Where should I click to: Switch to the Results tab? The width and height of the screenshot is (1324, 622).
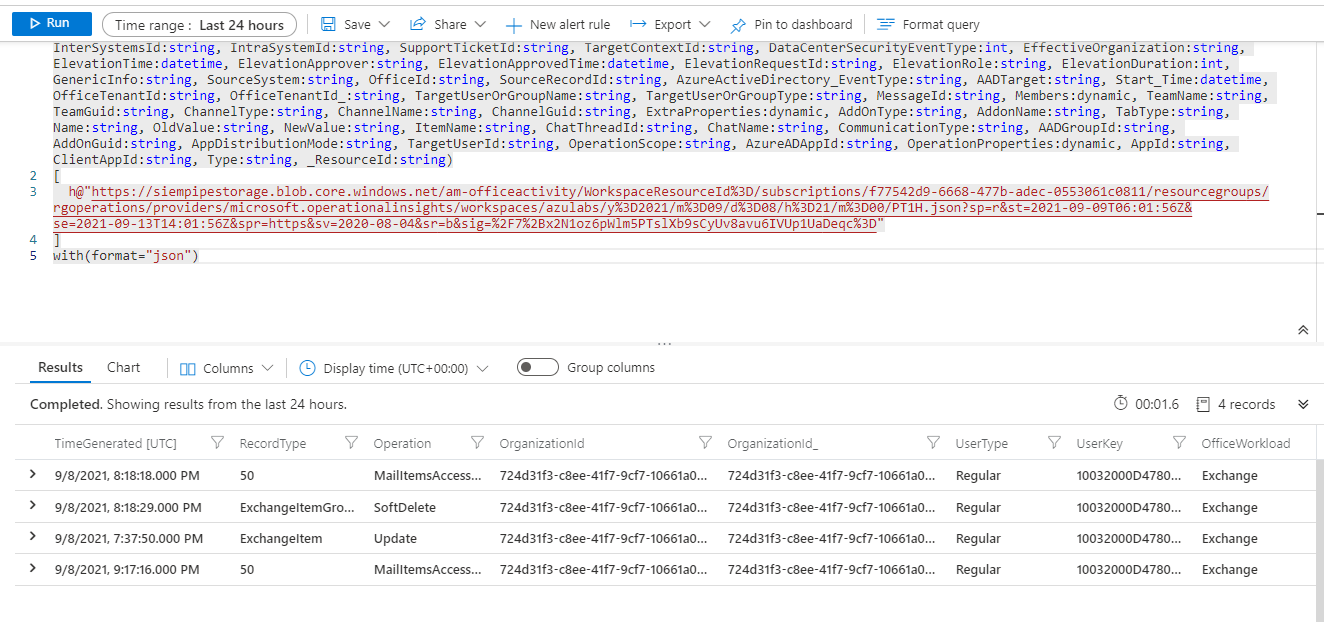coord(60,367)
